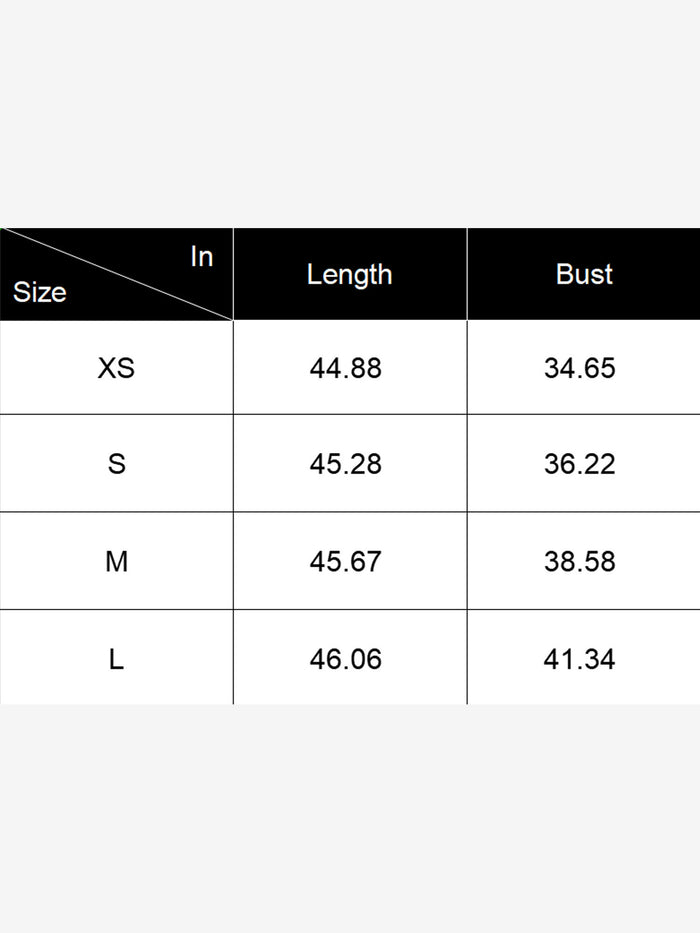Click the "Size" label in header cell
This screenshot has height=933, width=700.
[x=40, y=293]
